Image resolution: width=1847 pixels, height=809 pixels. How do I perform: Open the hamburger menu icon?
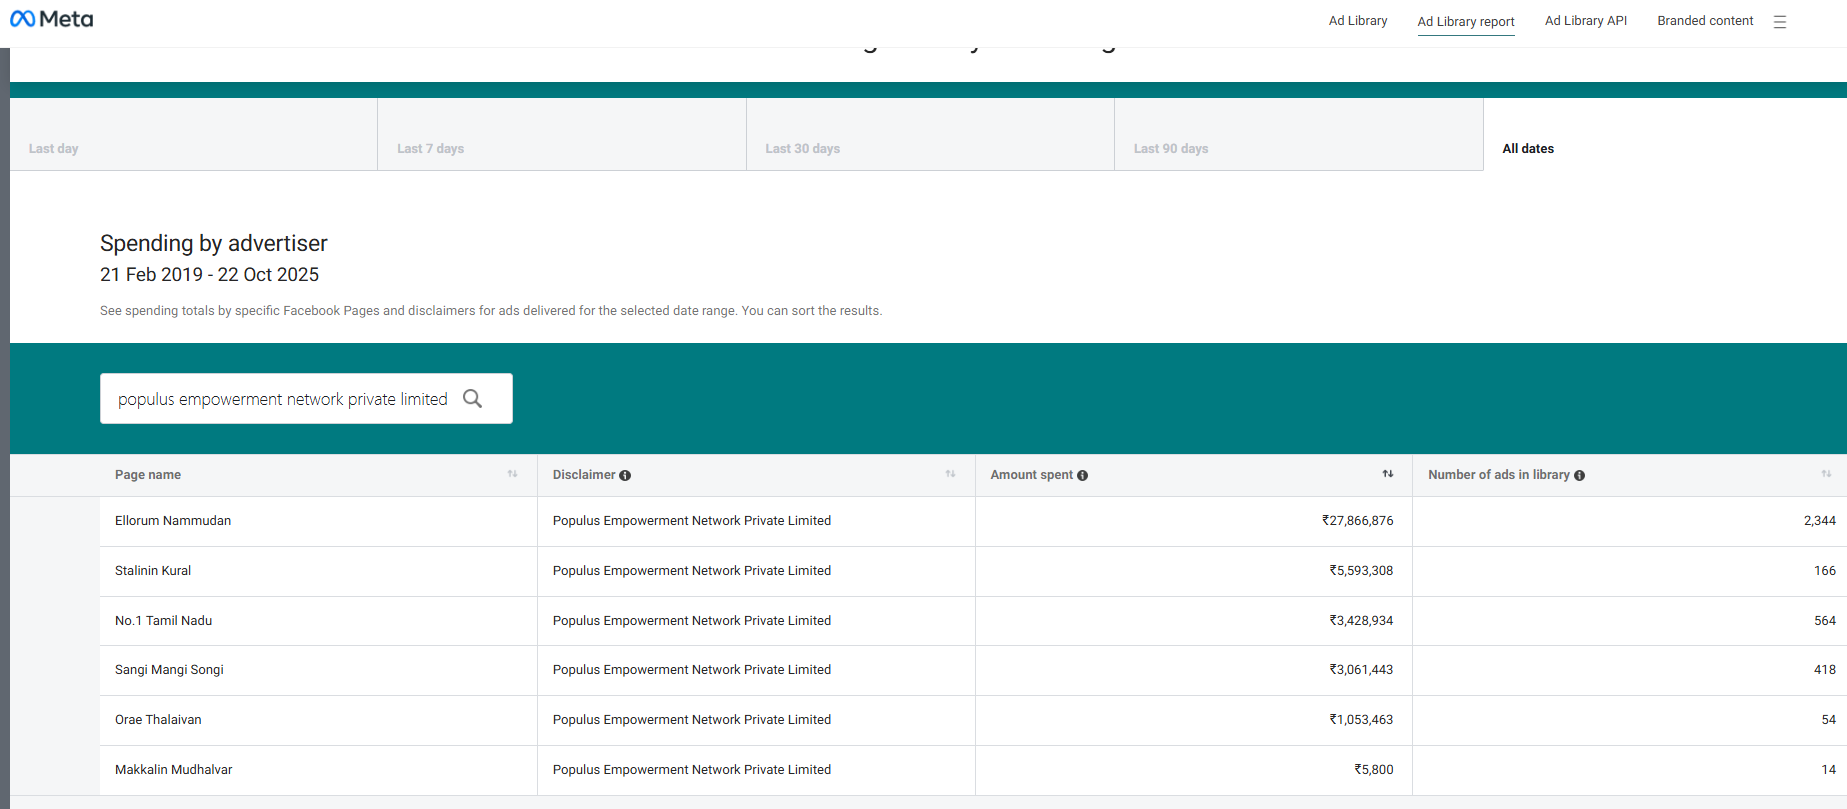(x=1780, y=22)
